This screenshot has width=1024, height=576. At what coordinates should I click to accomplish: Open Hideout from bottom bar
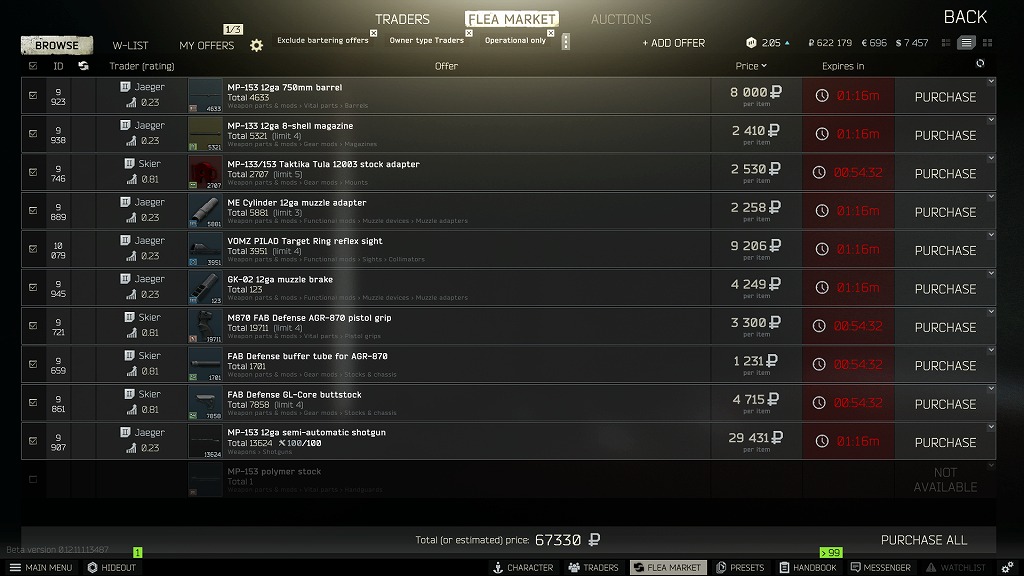click(x=112, y=567)
